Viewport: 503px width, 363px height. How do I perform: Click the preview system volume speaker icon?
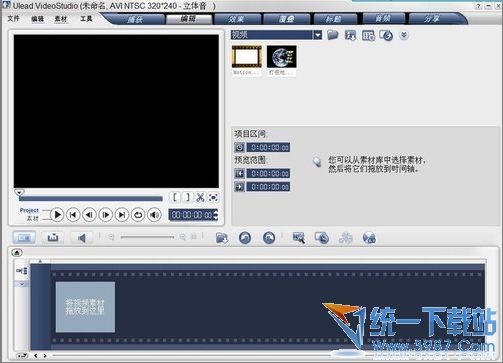(154, 215)
